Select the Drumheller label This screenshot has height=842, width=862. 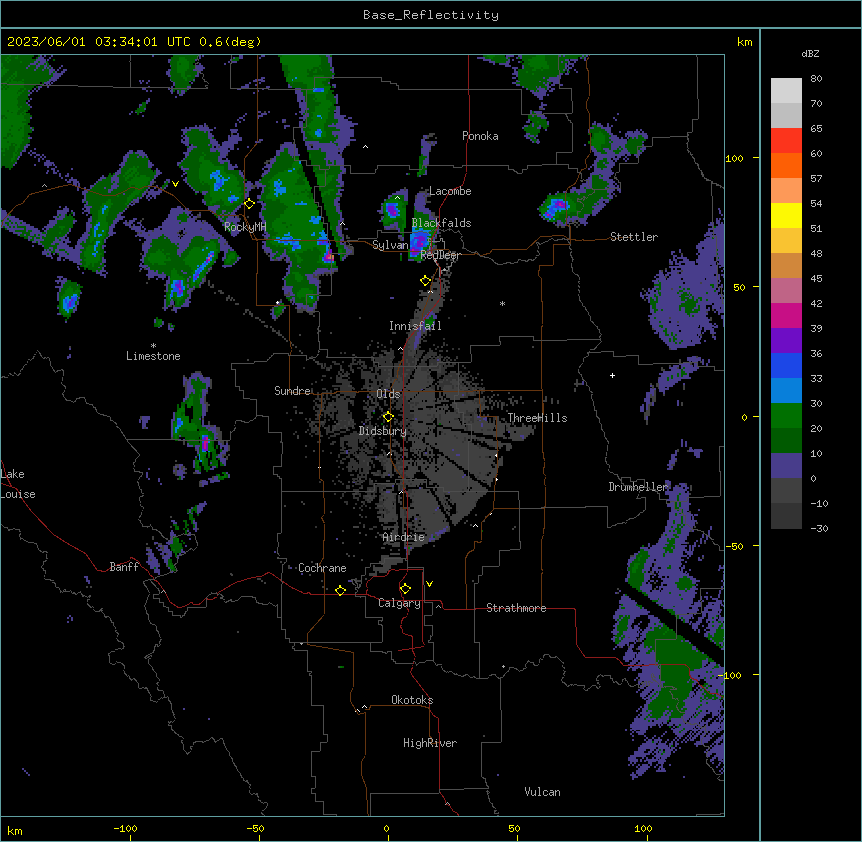pos(638,487)
